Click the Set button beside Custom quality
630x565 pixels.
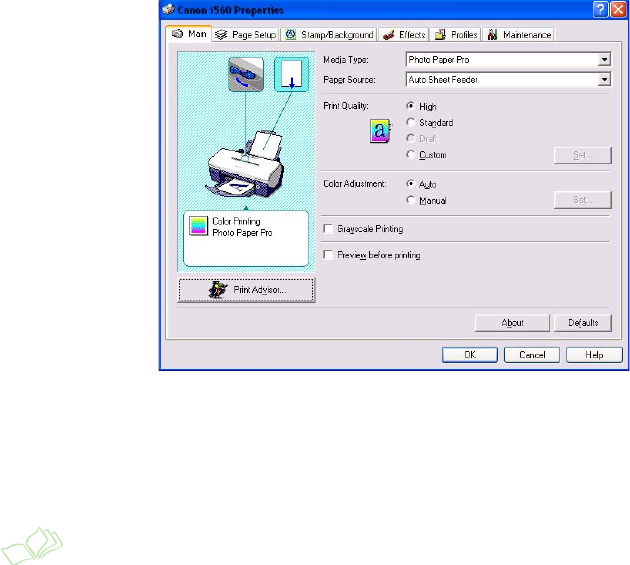tap(583, 155)
